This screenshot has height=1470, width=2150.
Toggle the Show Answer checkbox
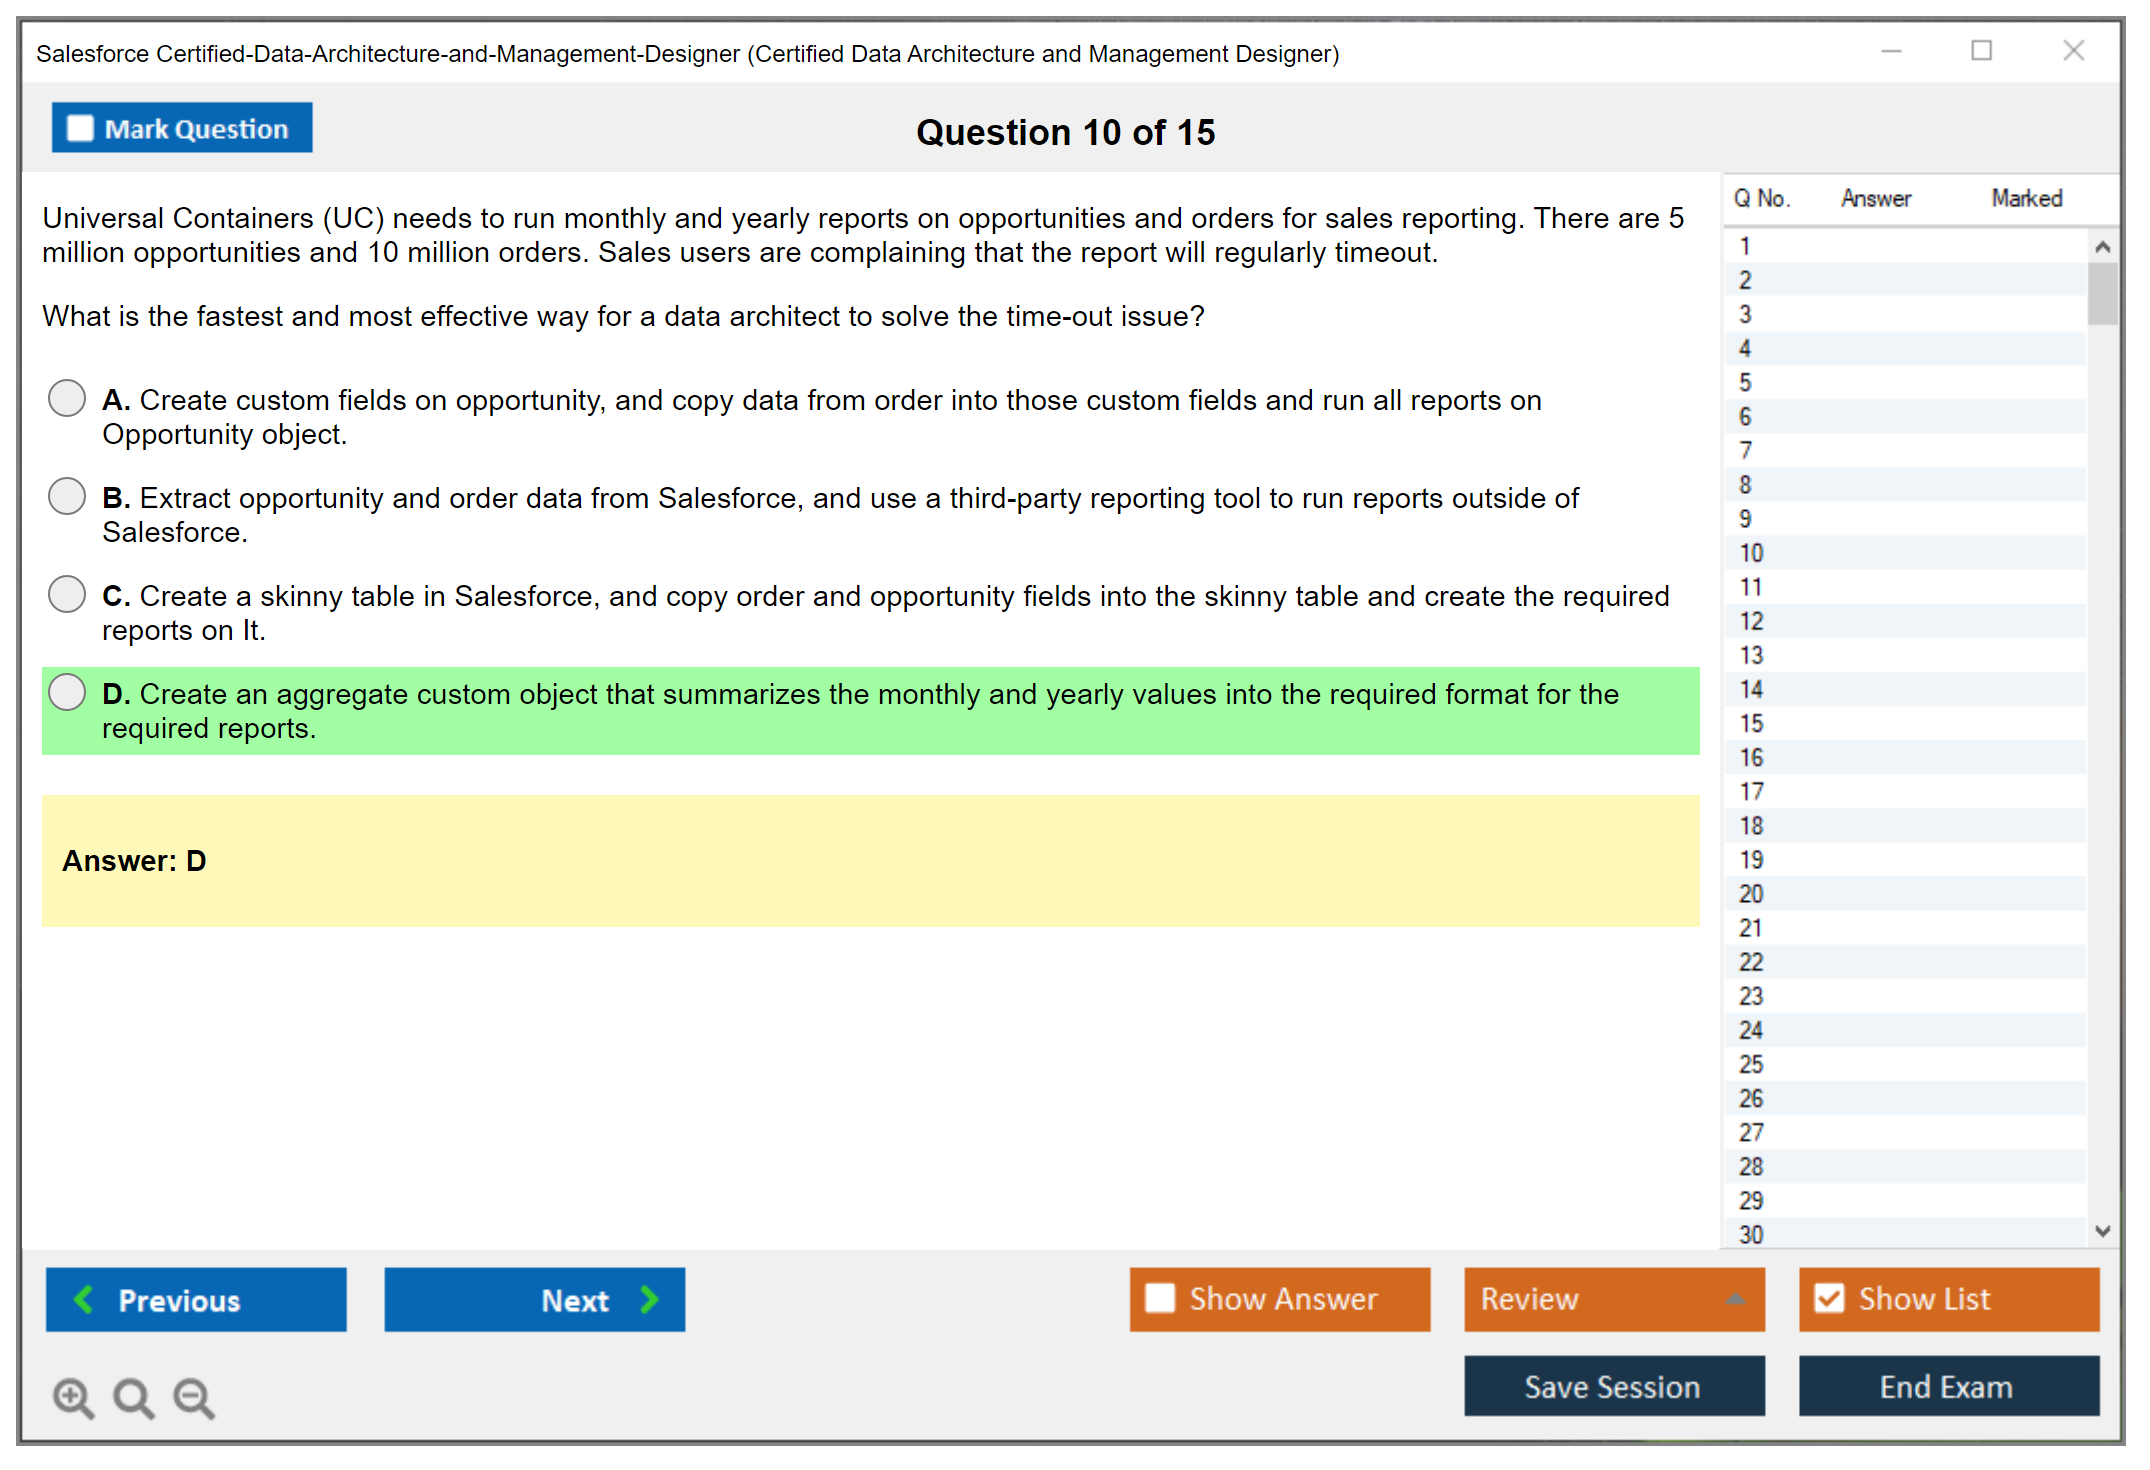(x=1160, y=1298)
